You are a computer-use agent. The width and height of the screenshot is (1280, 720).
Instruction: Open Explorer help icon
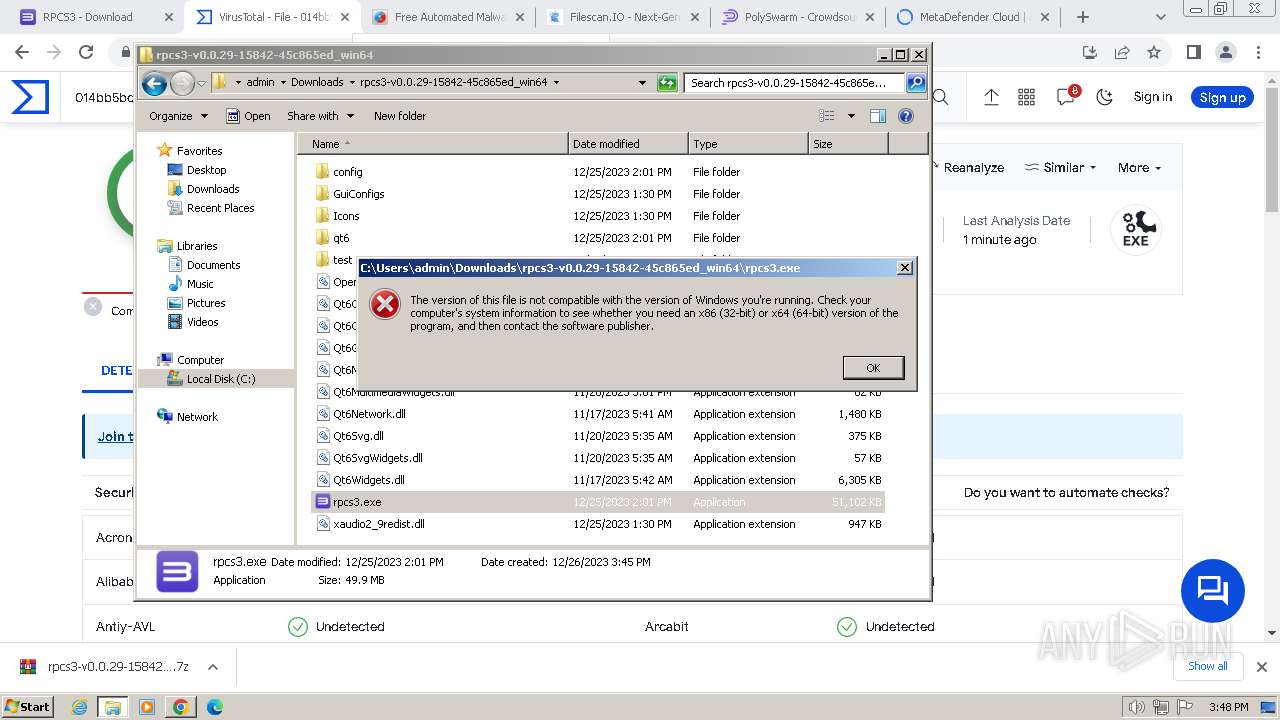click(x=906, y=116)
